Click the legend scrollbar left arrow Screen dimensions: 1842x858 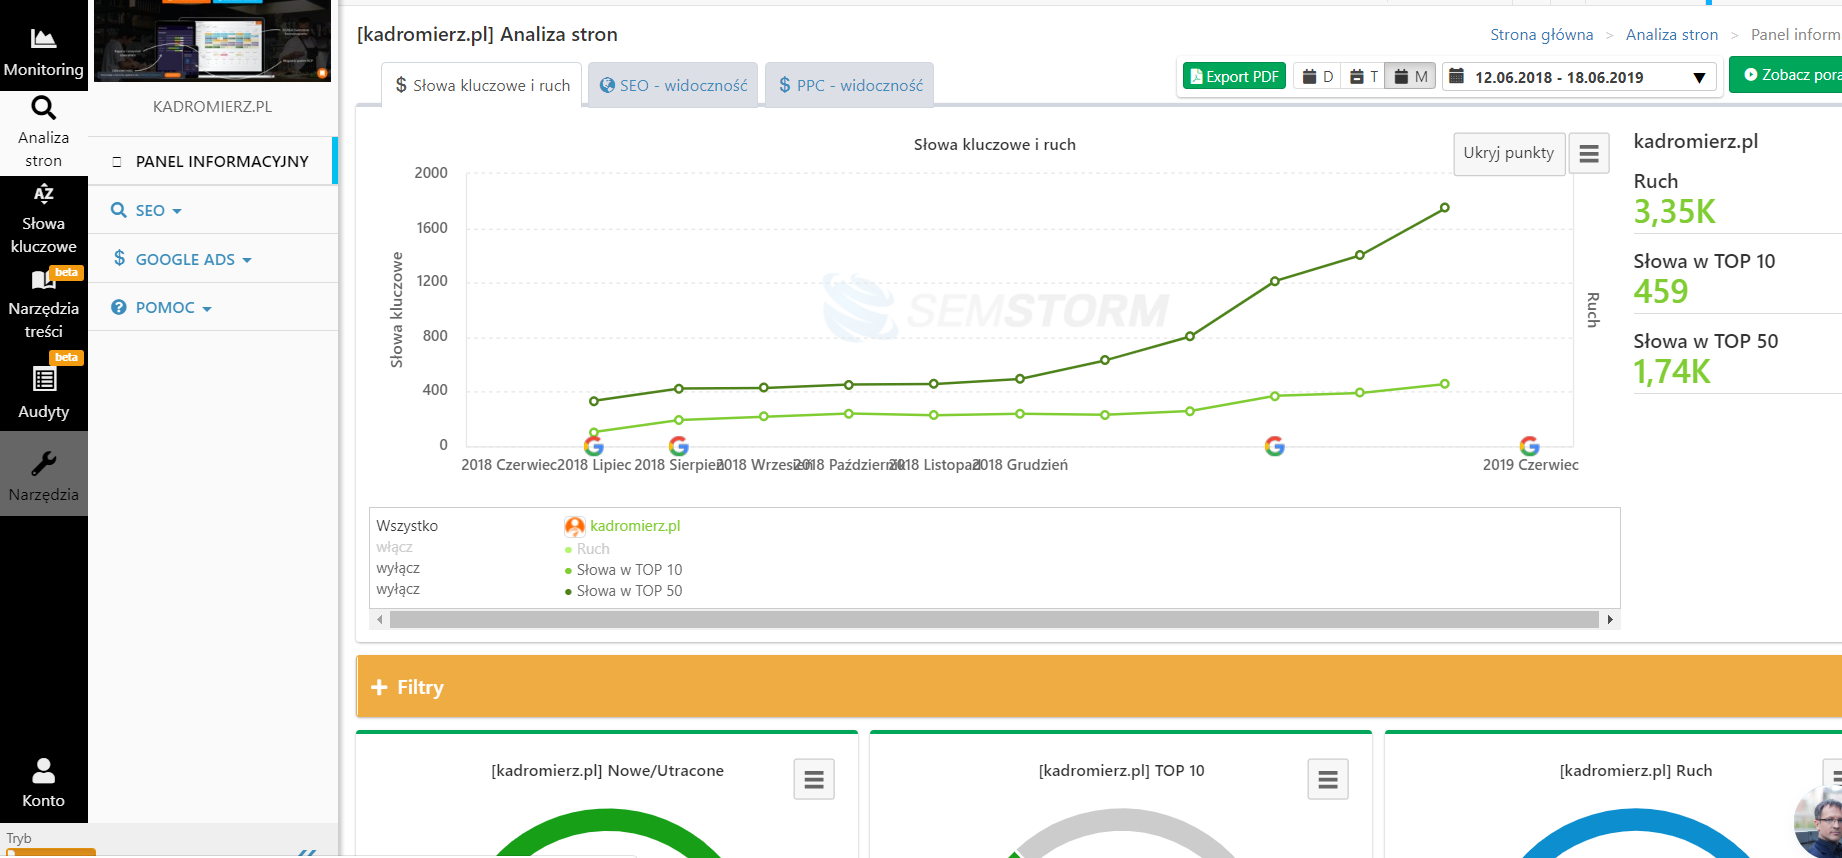[380, 620]
